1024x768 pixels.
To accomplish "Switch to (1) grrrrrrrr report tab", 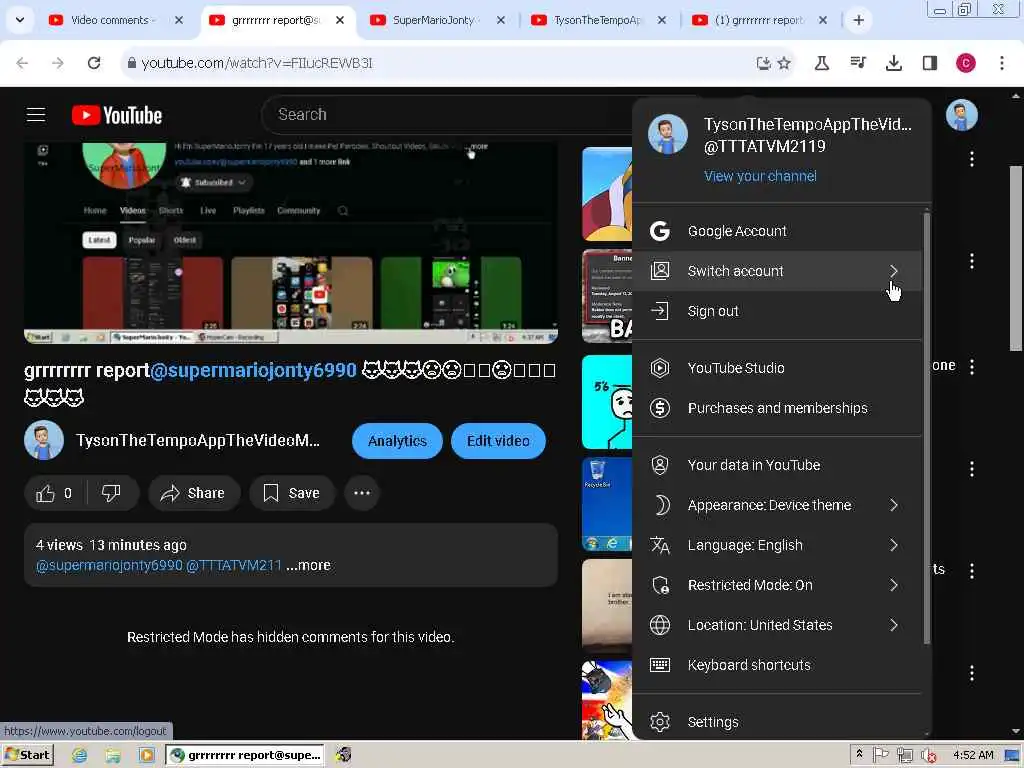I will 758,20.
